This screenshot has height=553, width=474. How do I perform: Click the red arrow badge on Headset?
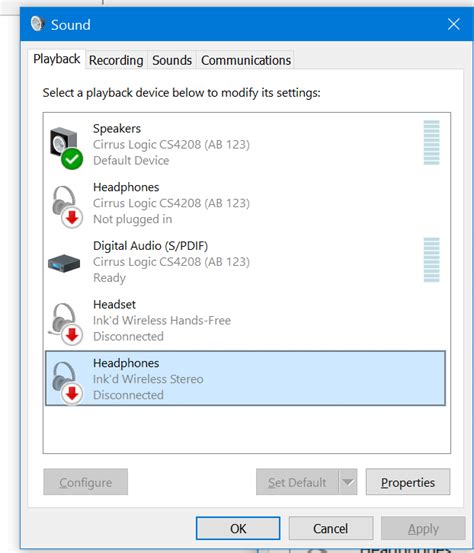72,334
